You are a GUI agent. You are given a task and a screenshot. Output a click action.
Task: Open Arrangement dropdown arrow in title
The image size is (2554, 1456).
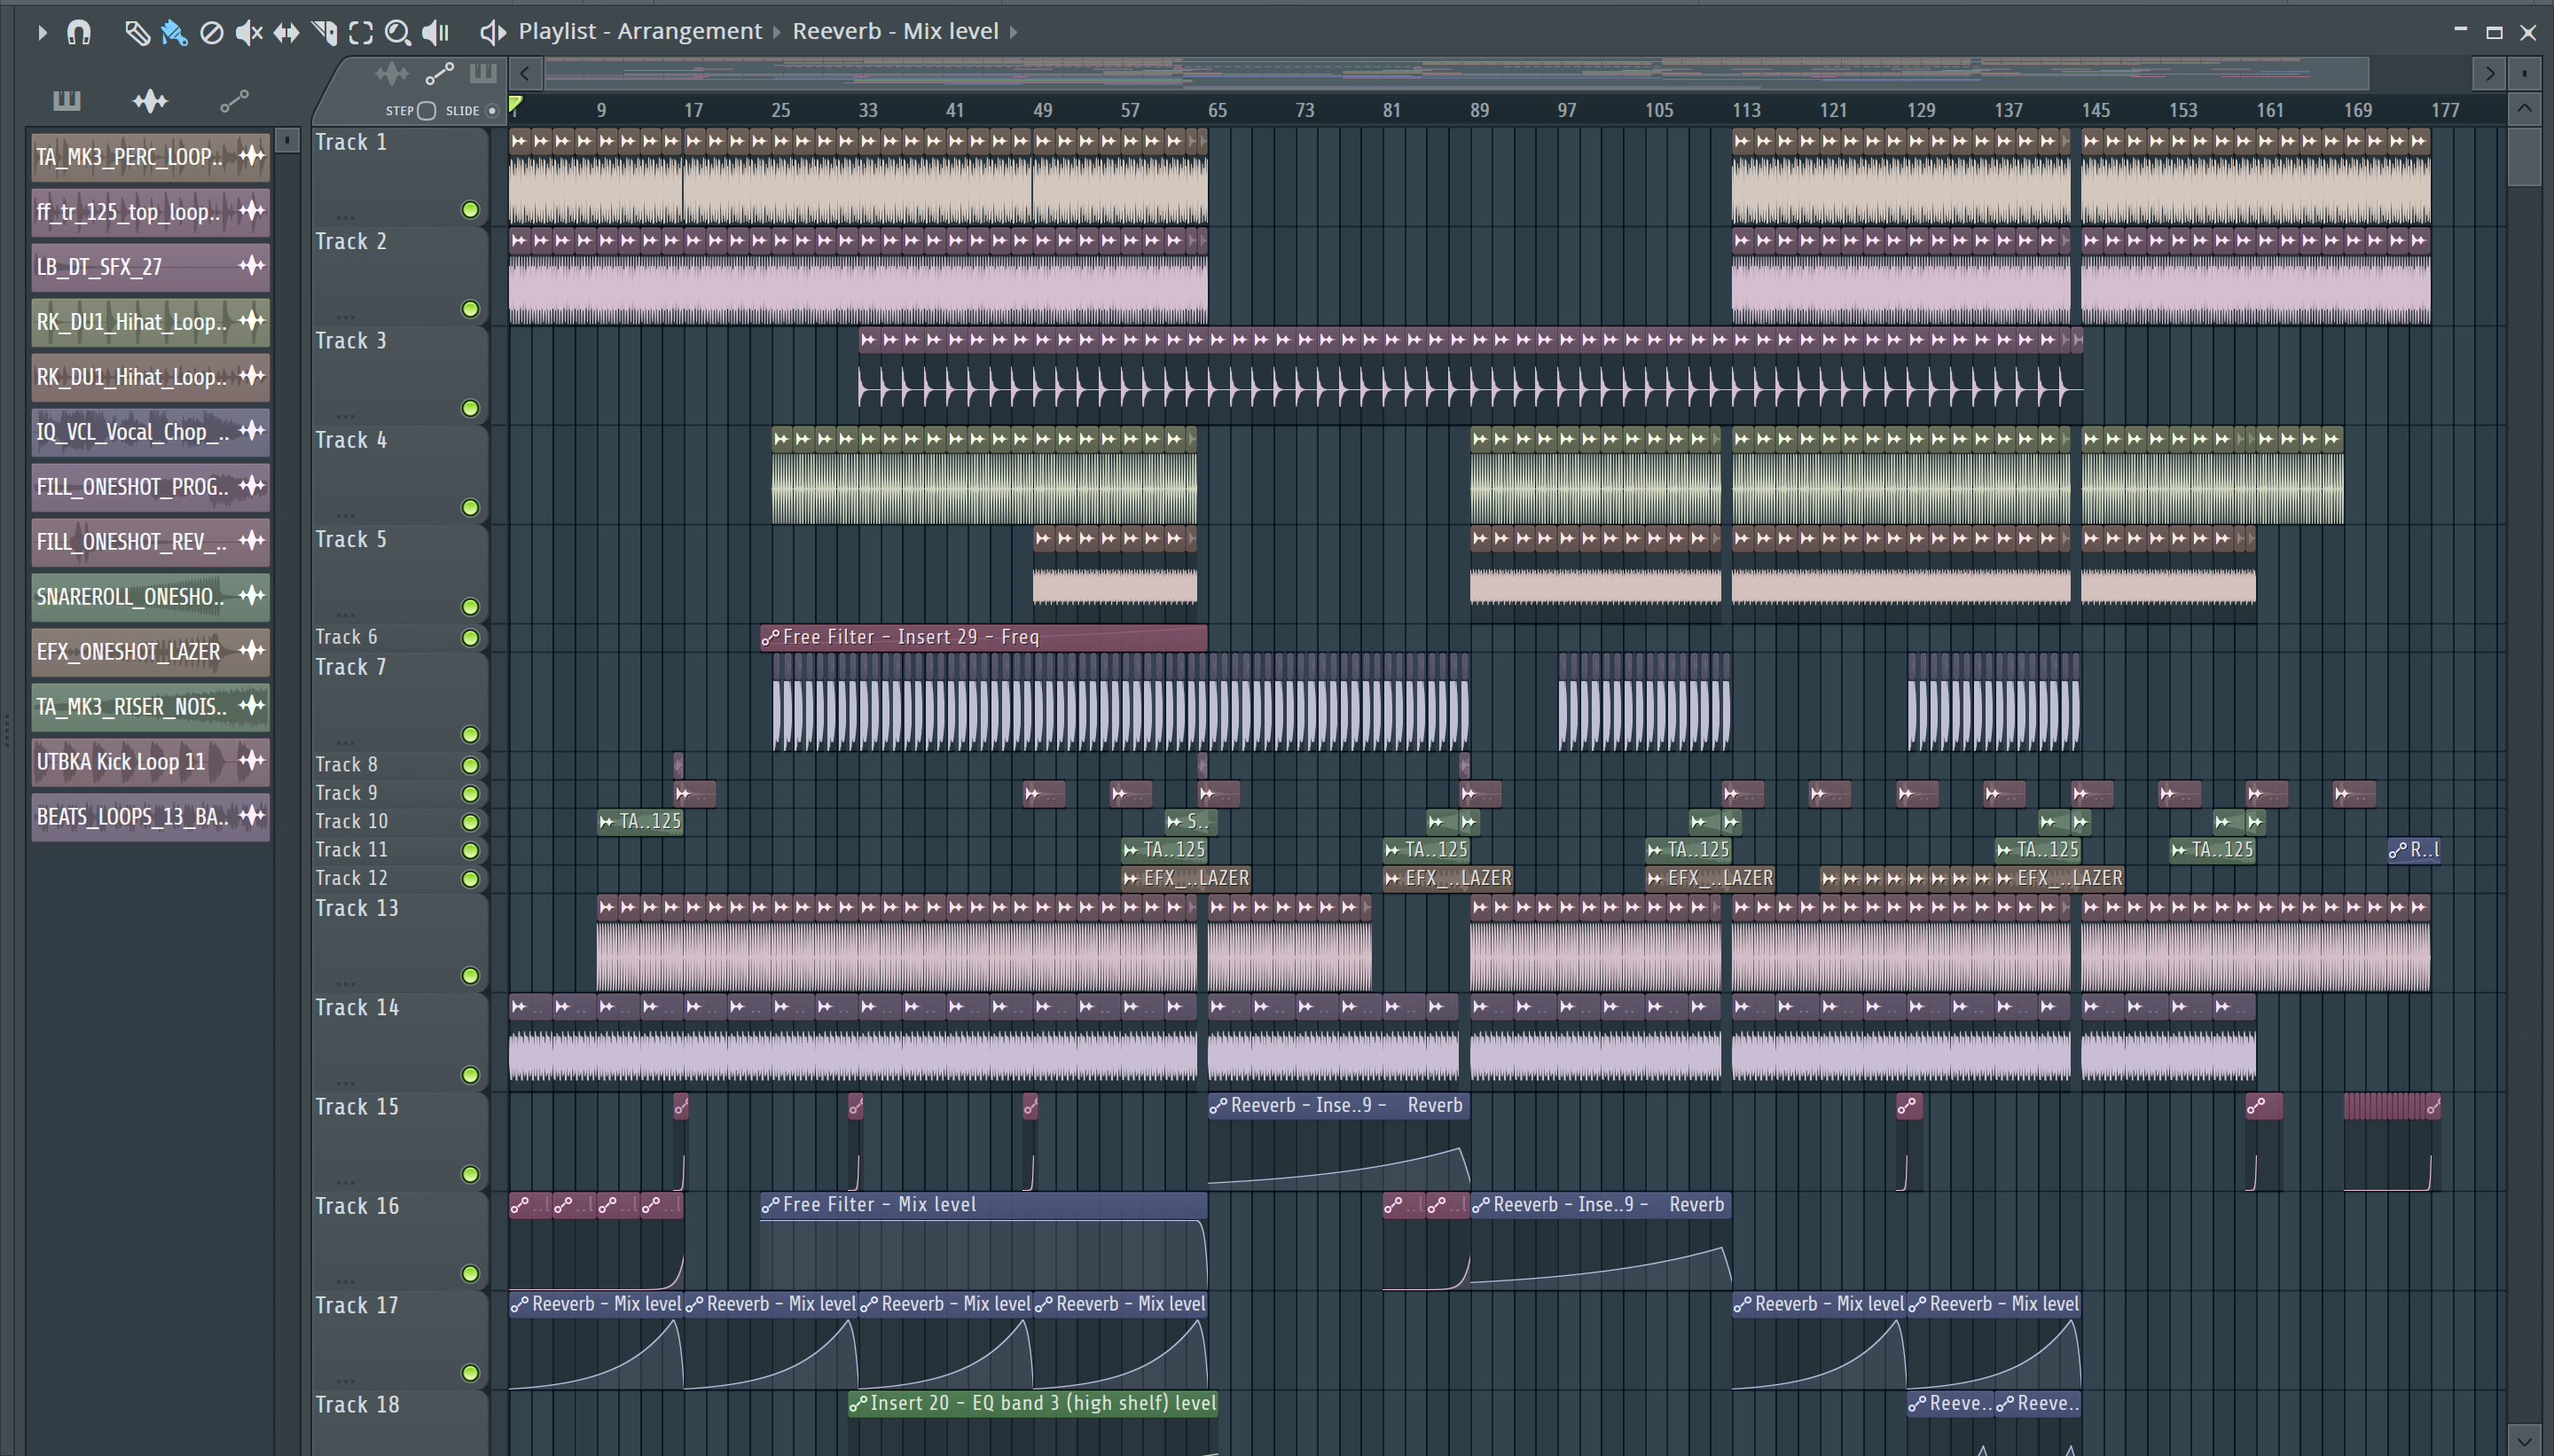click(776, 32)
